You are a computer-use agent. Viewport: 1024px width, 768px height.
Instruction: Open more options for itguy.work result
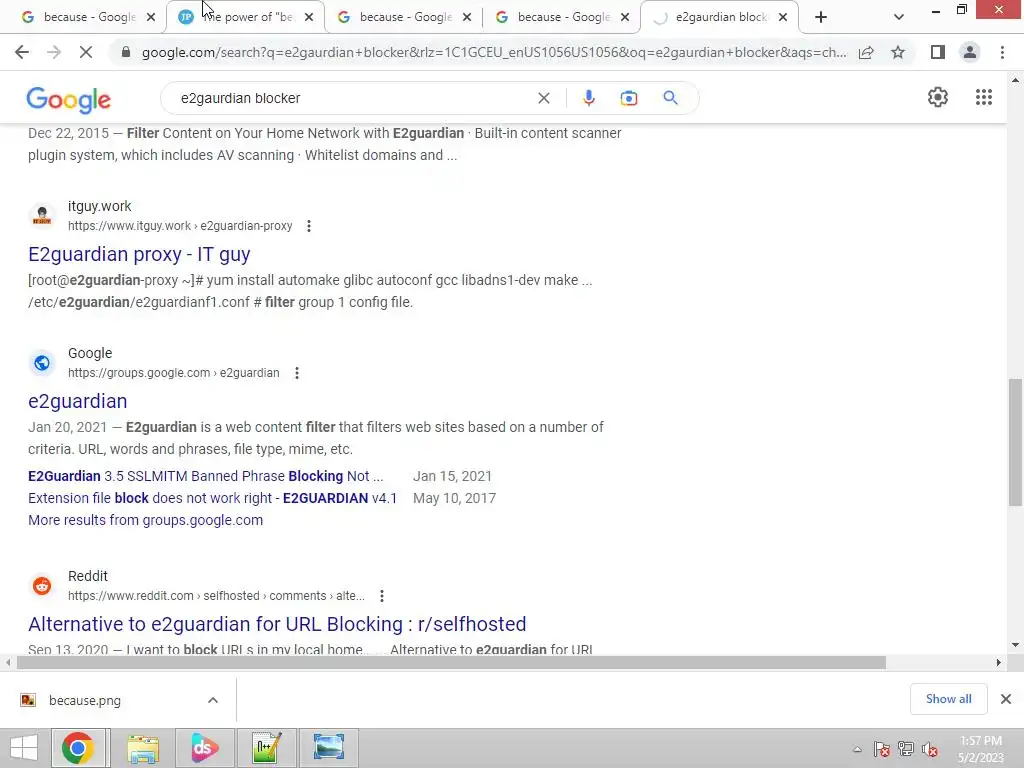pyautogui.click(x=309, y=226)
